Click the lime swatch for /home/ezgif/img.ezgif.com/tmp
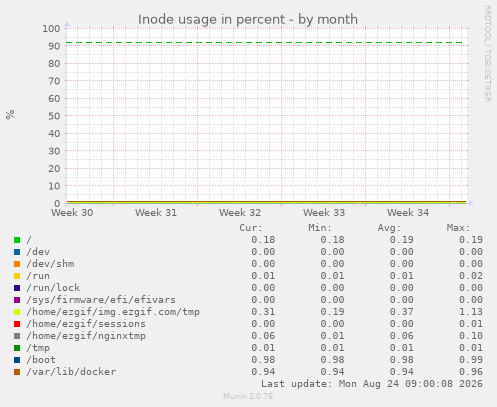Image resolution: width=497 pixels, height=407 pixels. [17, 312]
